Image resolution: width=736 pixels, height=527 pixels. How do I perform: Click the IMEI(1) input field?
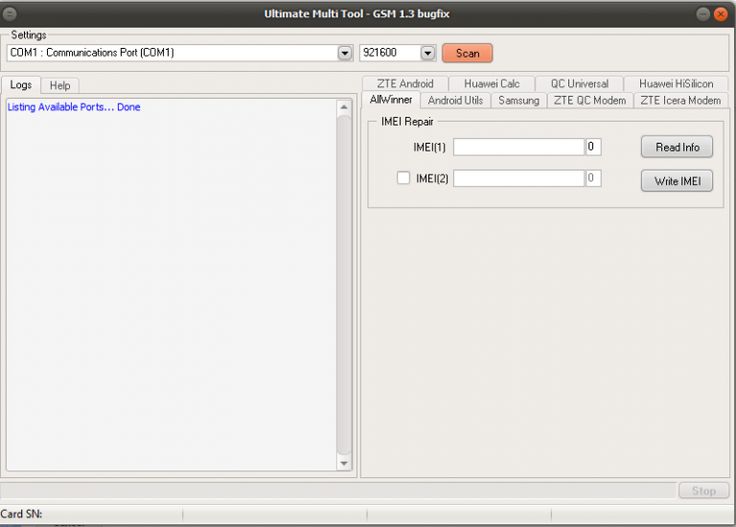[x=519, y=147]
